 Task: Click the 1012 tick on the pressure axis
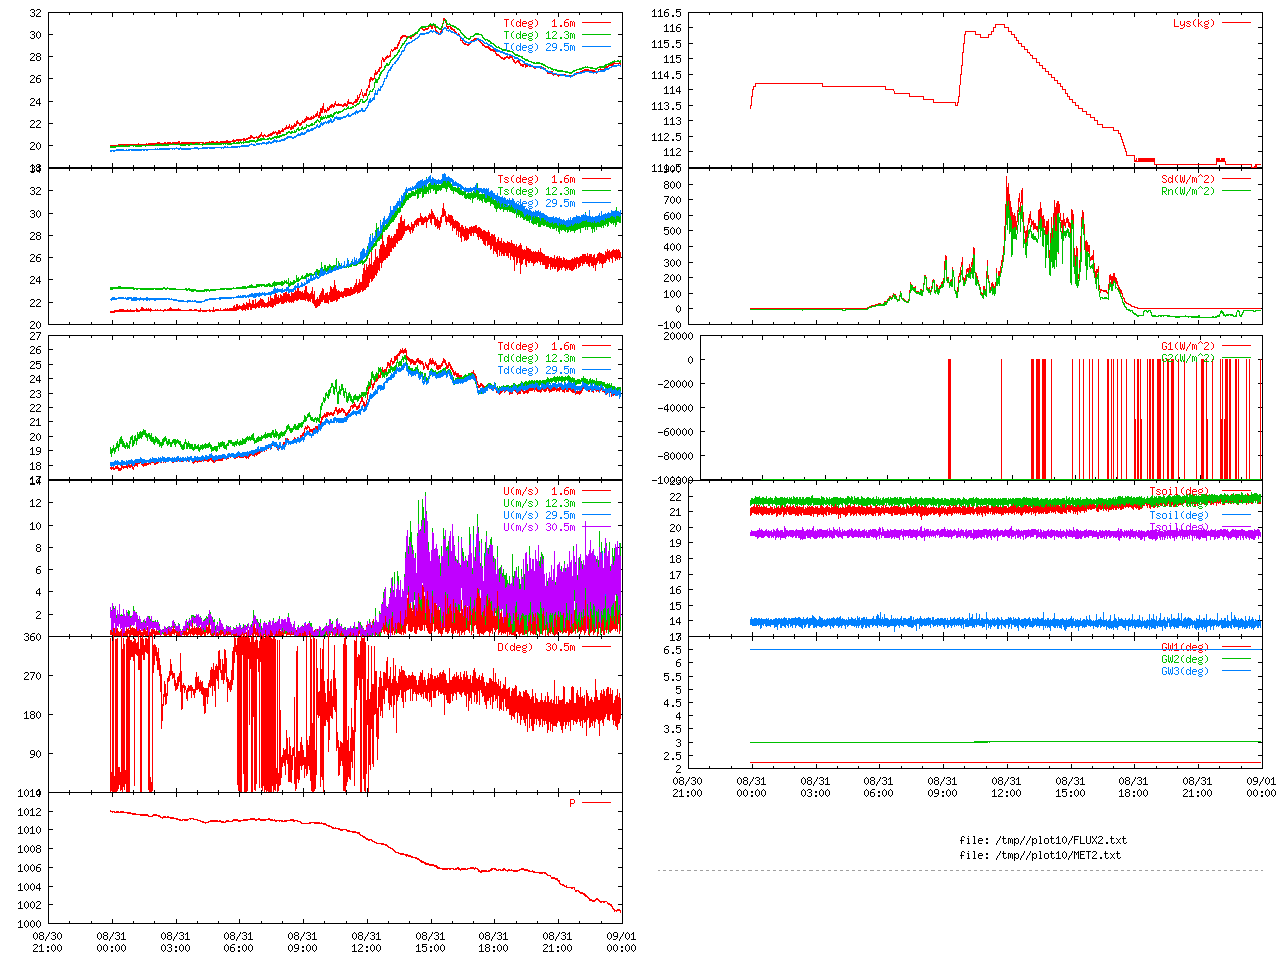(x=29, y=812)
